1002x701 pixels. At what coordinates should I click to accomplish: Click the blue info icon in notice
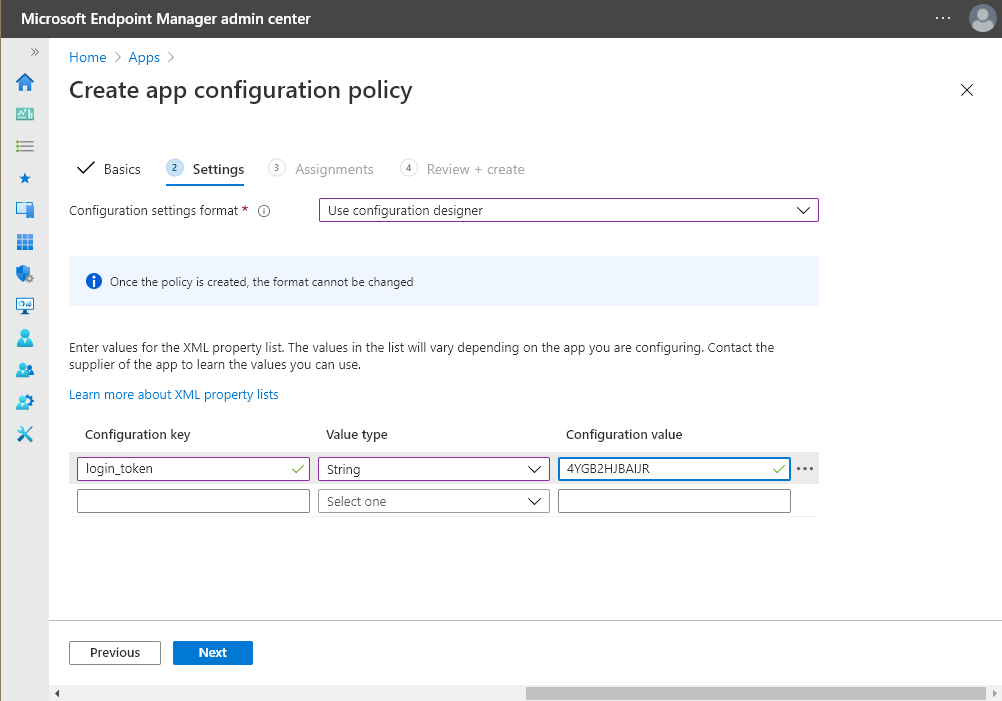click(x=94, y=281)
